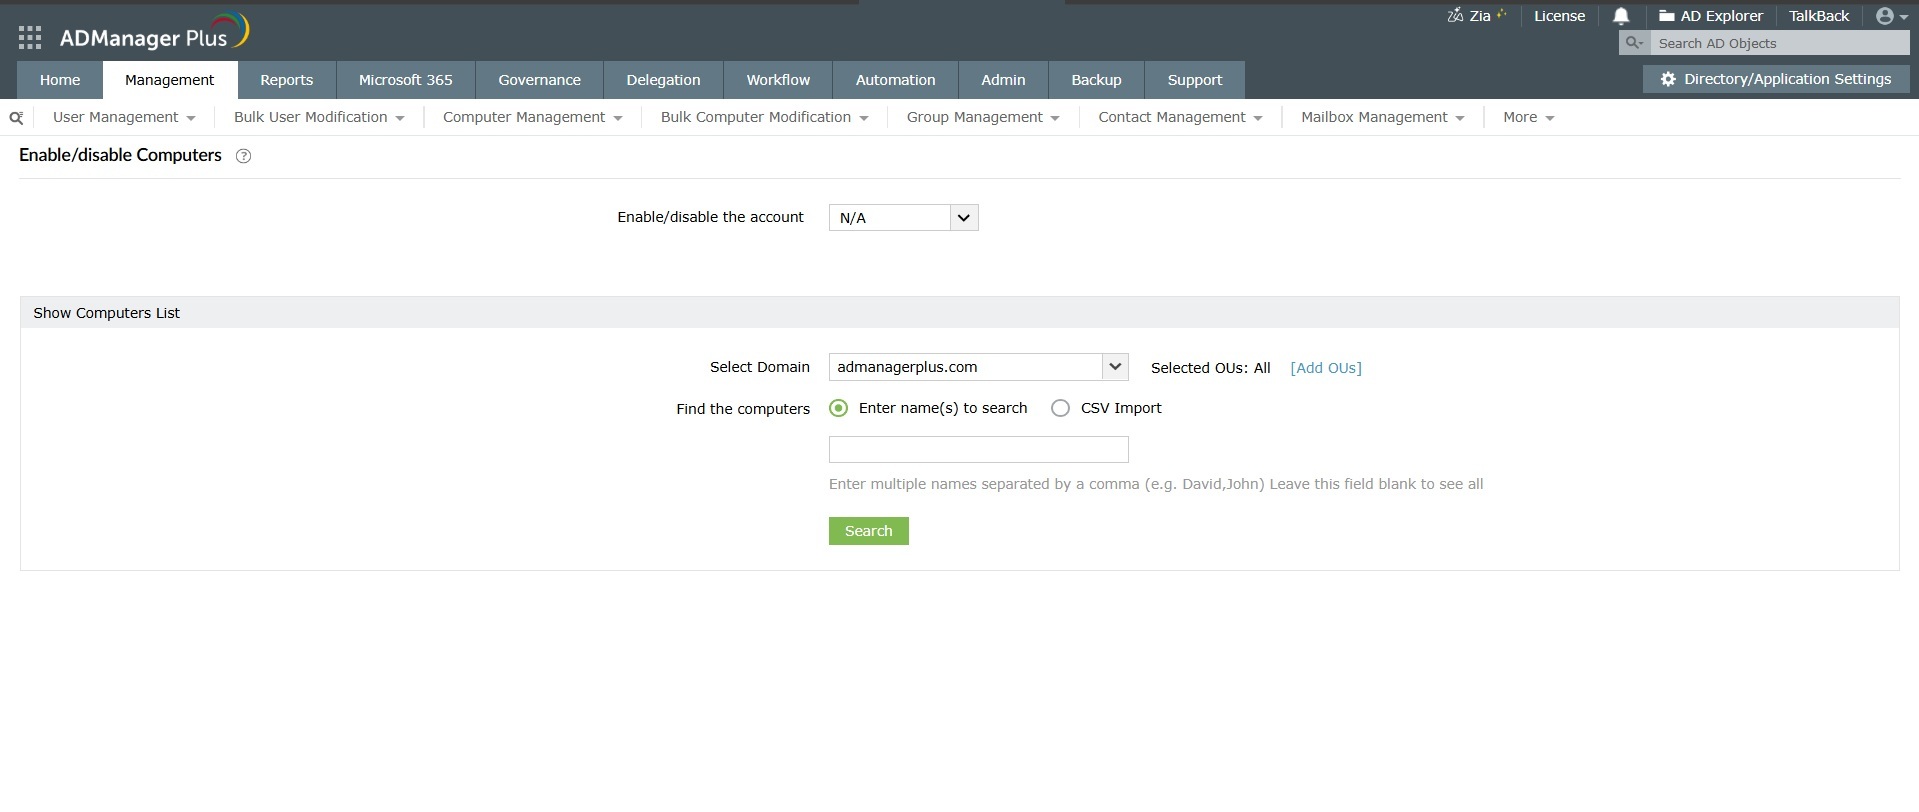Open the Backup tab

(x=1096, y=80)
